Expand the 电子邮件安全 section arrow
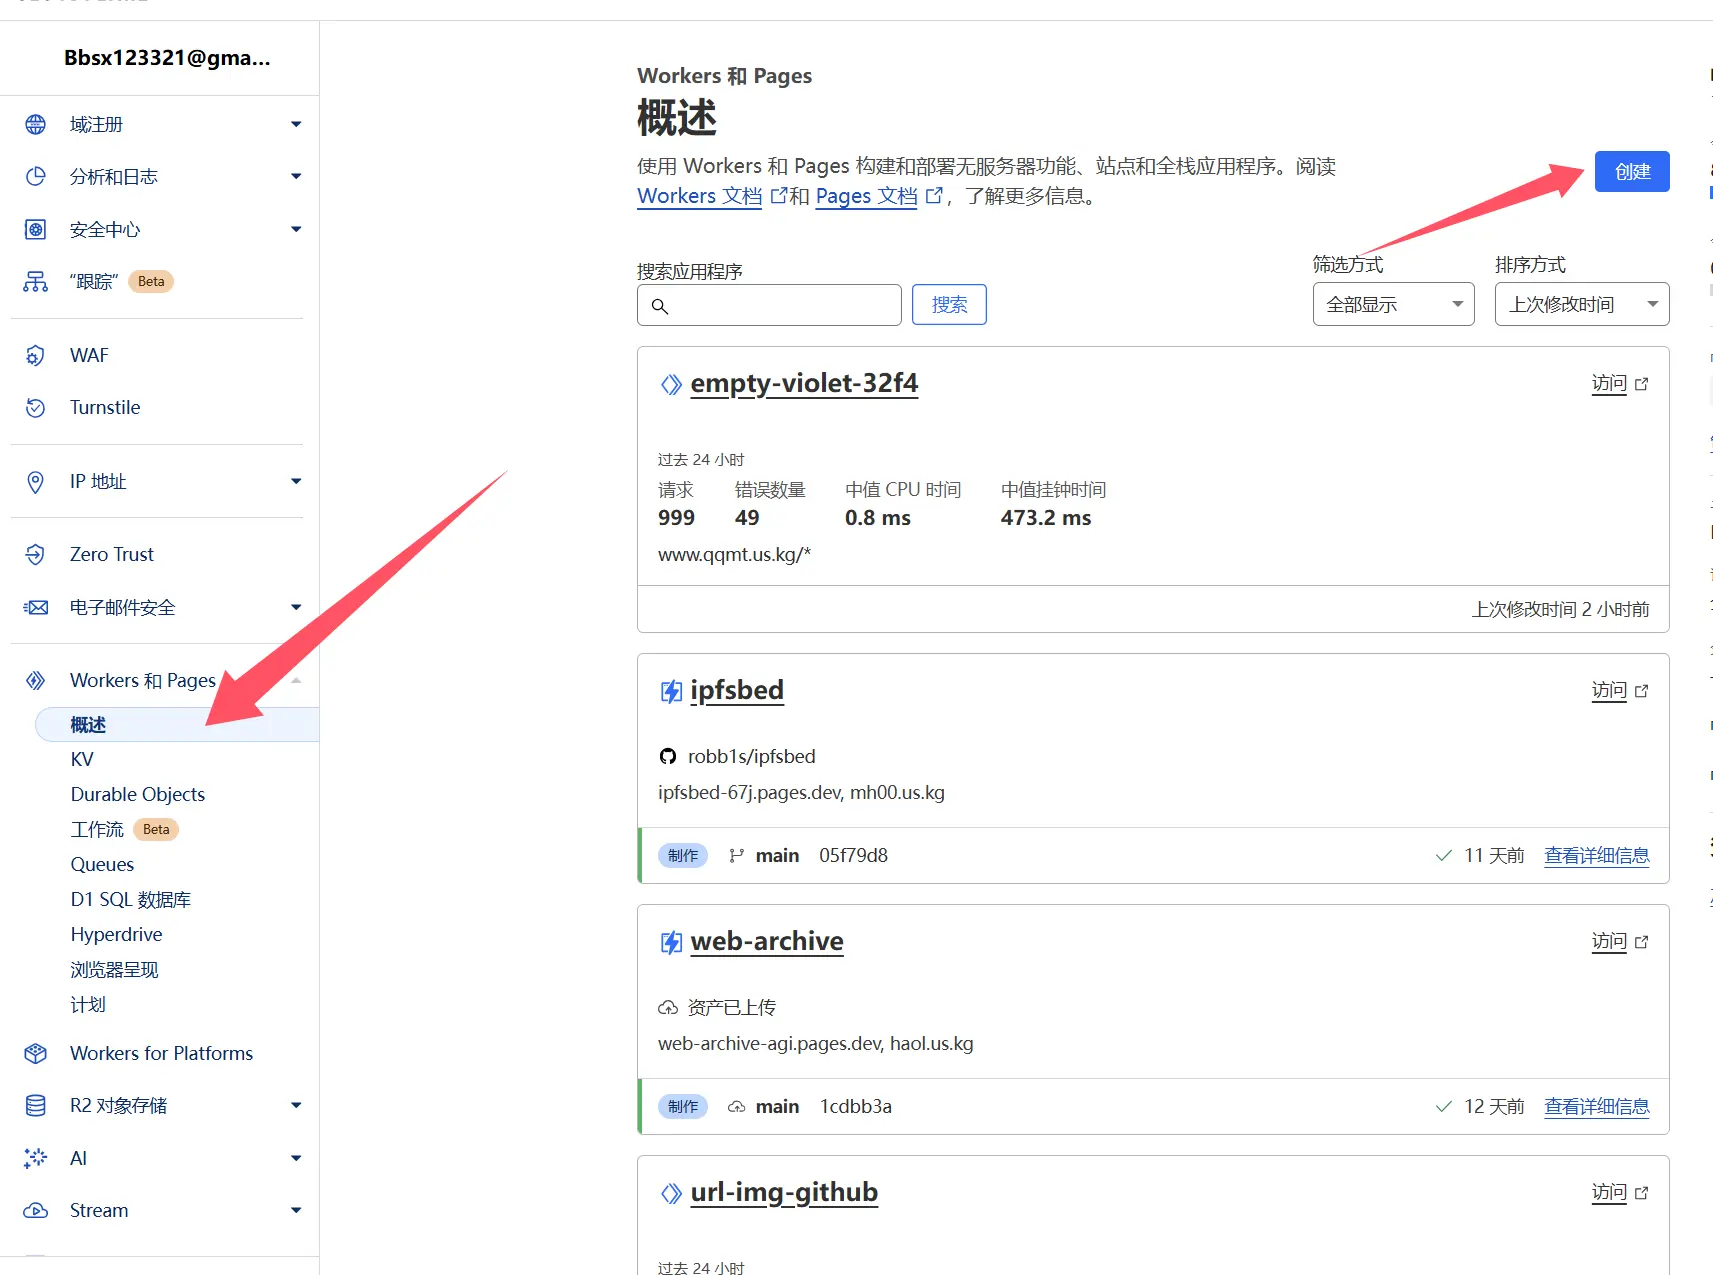 296,607
